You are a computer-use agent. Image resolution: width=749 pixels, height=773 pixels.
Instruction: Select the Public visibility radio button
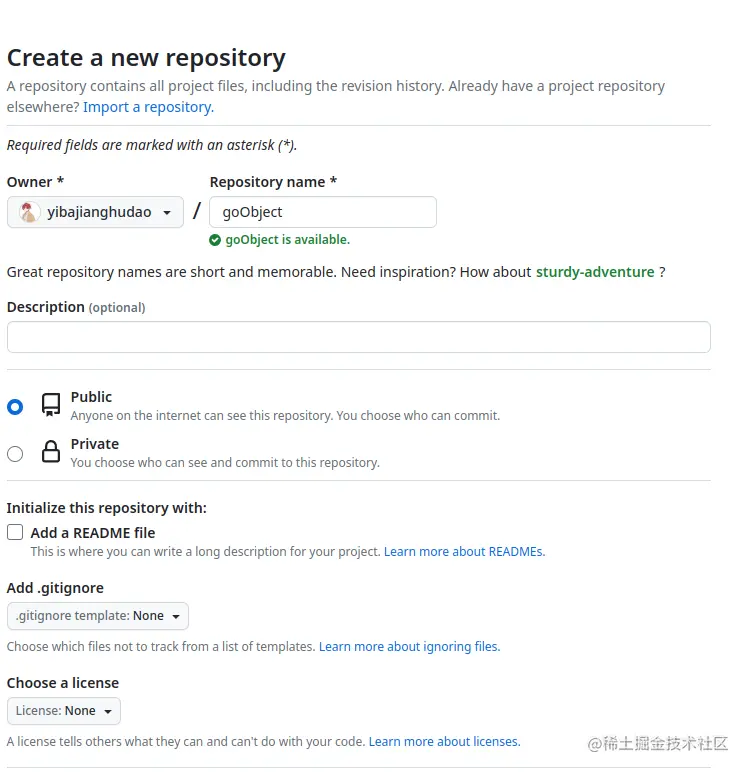(15, 407)
